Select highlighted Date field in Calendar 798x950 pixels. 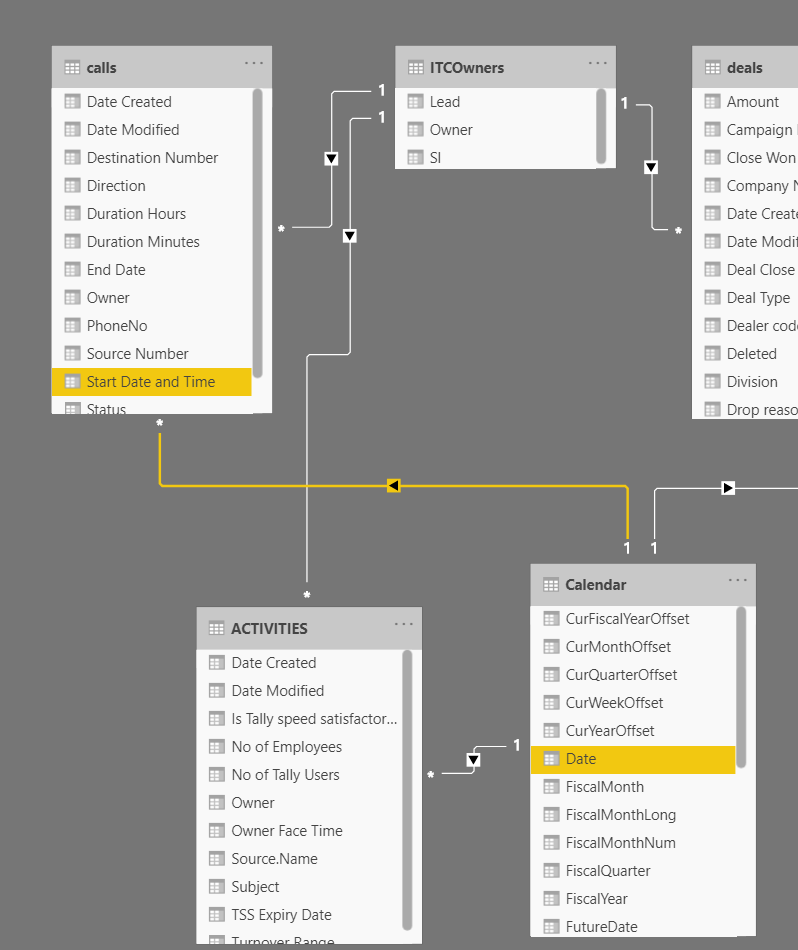pos(633,759)
